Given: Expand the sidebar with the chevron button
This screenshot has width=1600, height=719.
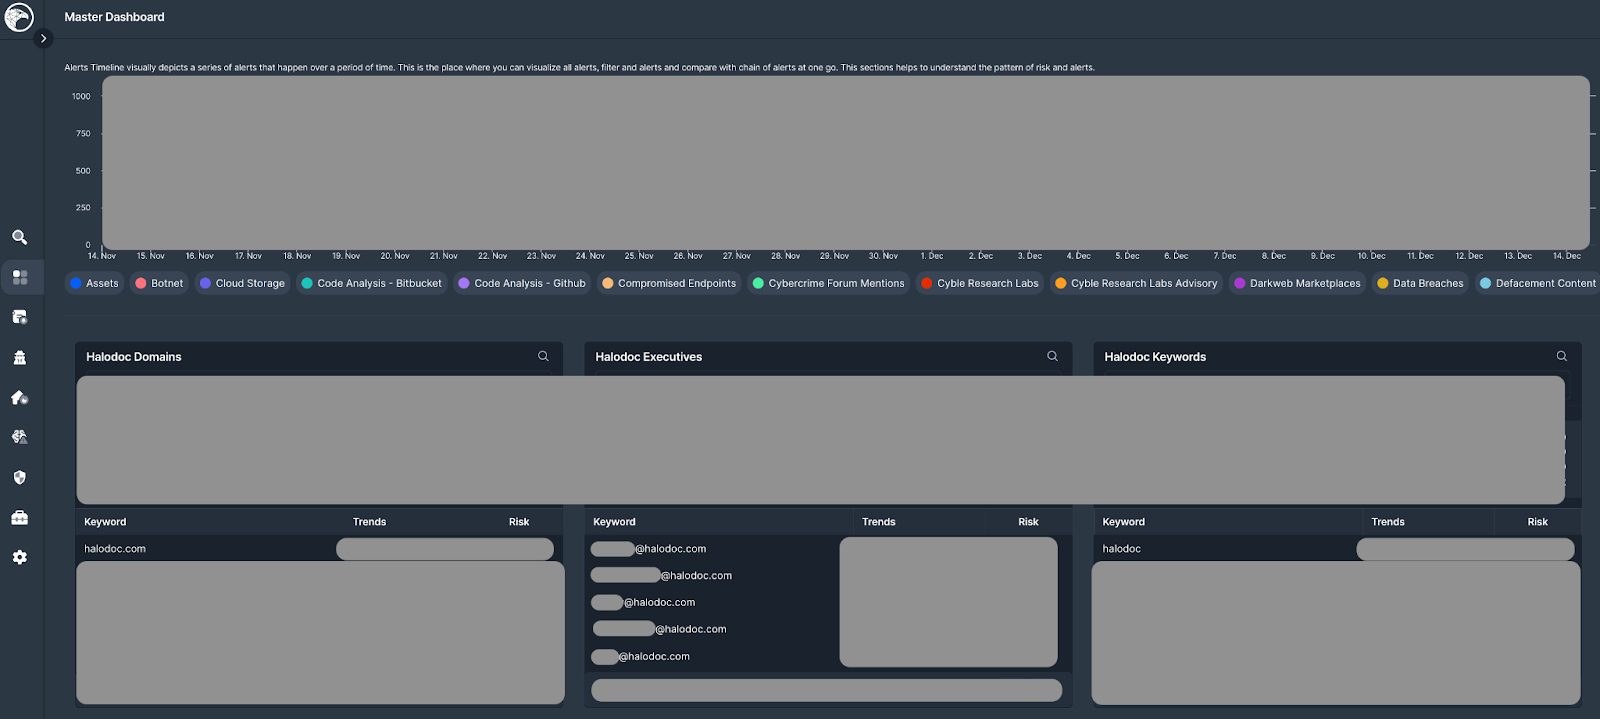Looking at the screenshot, I should click(43, 39).
